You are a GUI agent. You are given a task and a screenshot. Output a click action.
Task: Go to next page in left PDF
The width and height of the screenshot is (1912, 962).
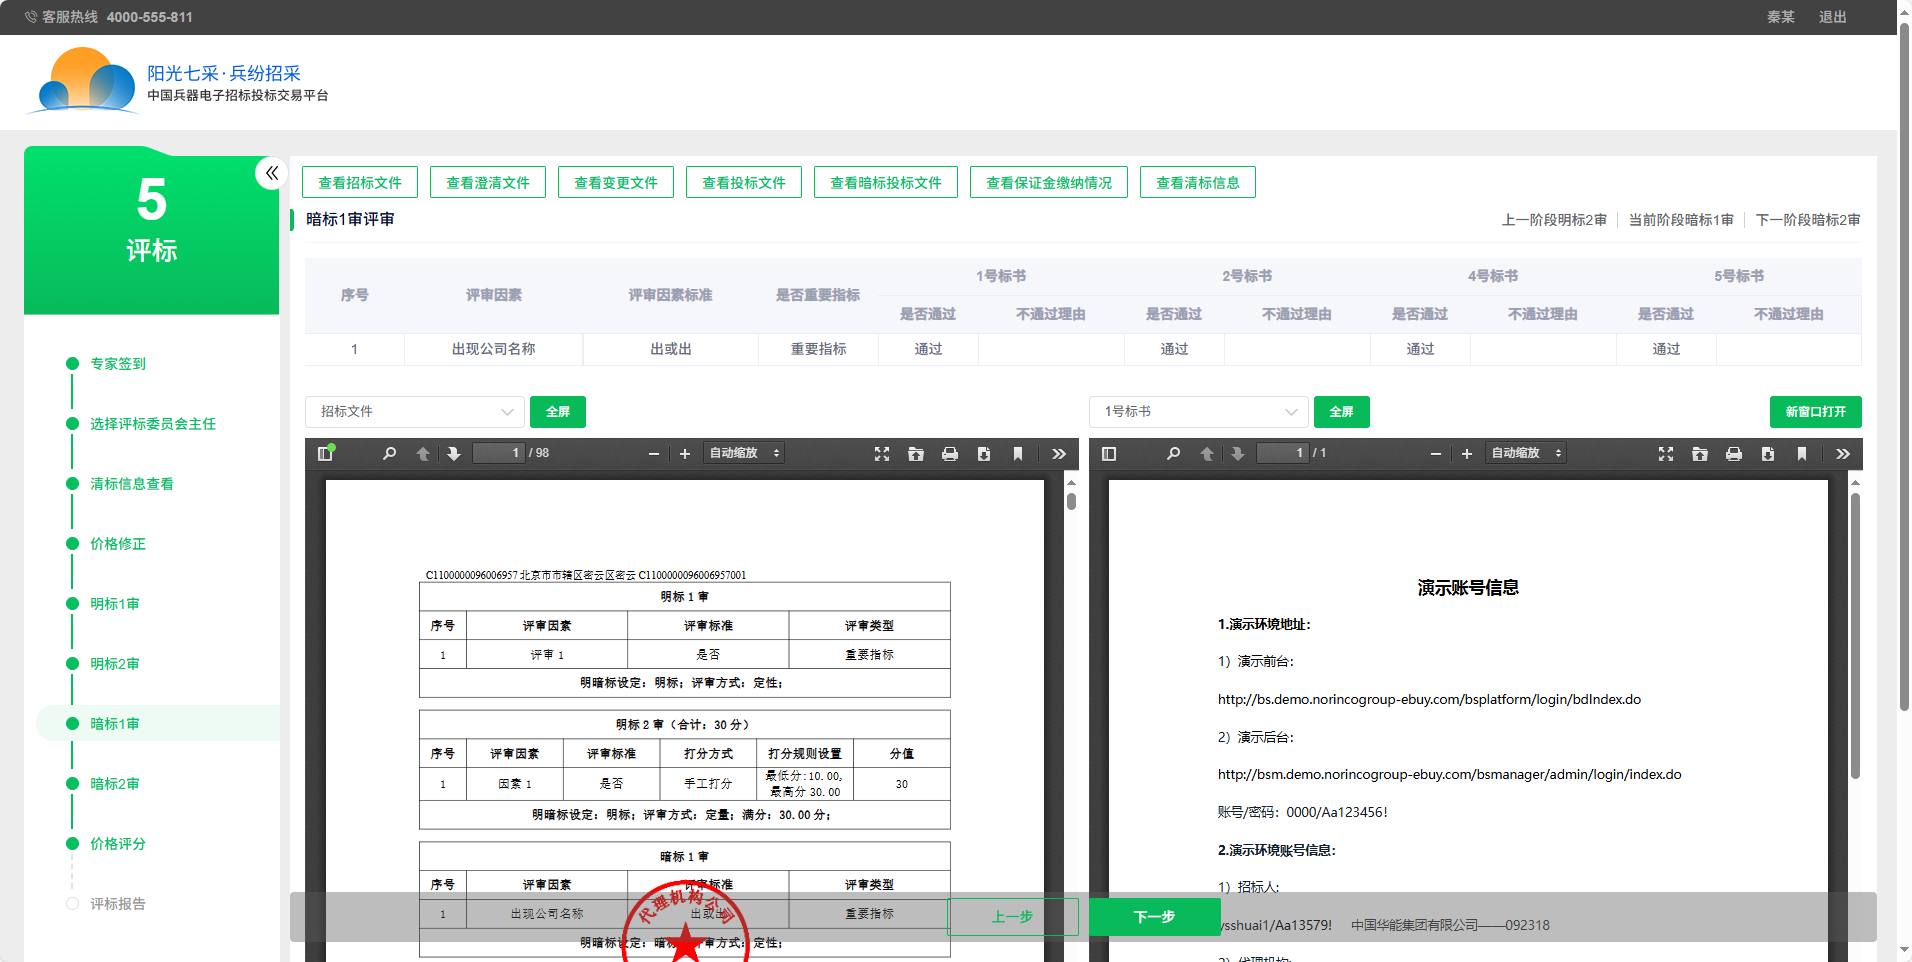pyautogui.click(x=454, y=454)
